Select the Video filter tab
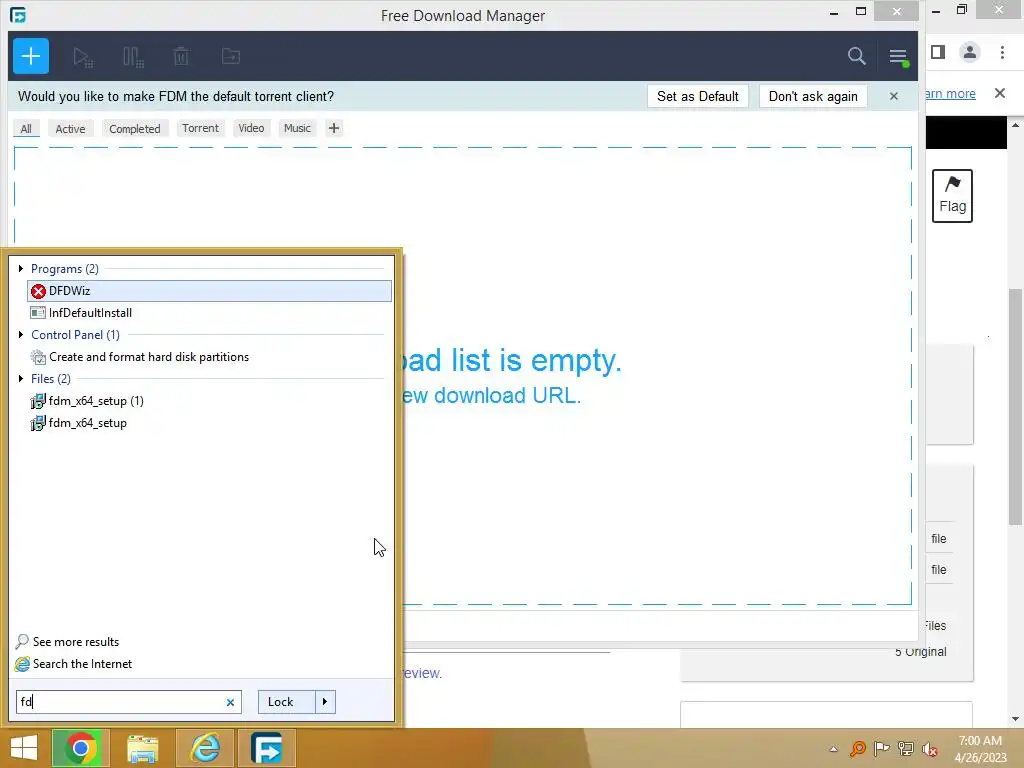The image size is (1024, 768). [251, 128]
